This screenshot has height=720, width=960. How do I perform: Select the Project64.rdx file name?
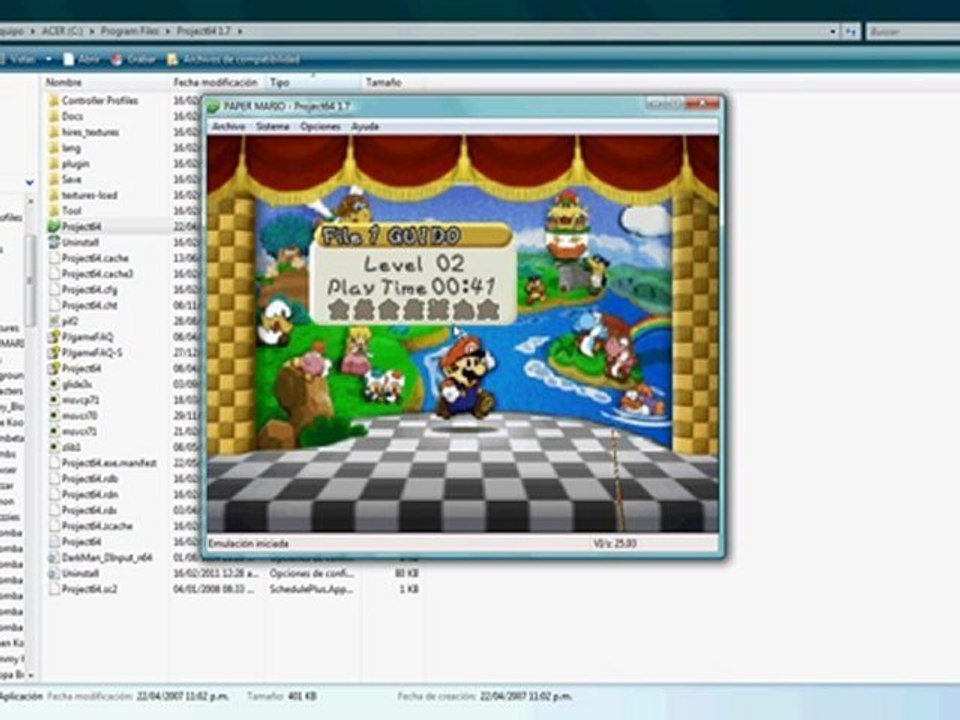(x=89, y=510)
